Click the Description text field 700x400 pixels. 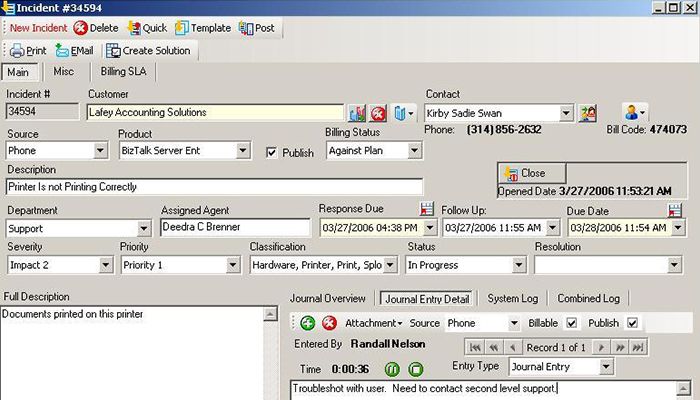214,187
